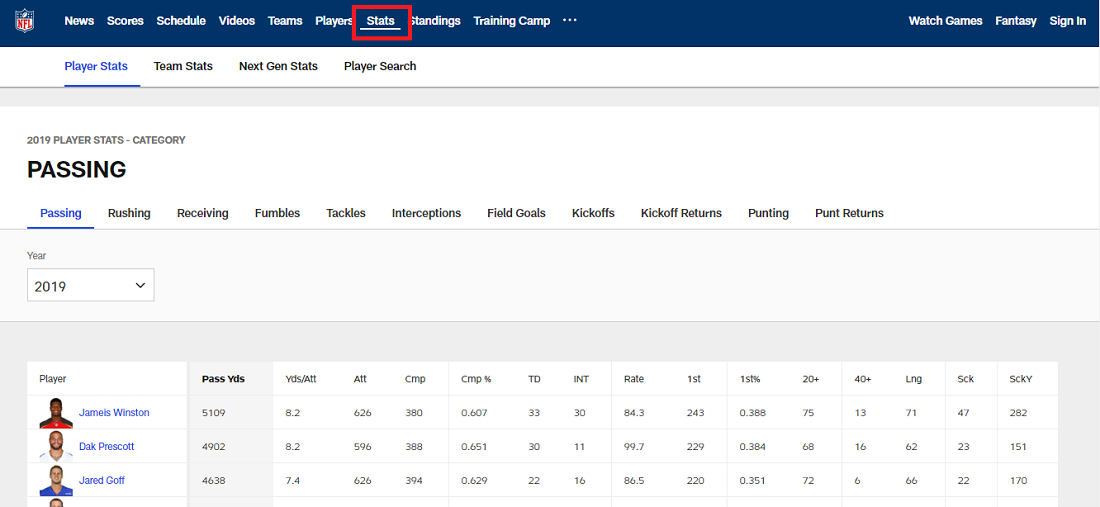This screenshot has height=507, width=1100.
Task: Open the Watch Games link
Action: 945,21
